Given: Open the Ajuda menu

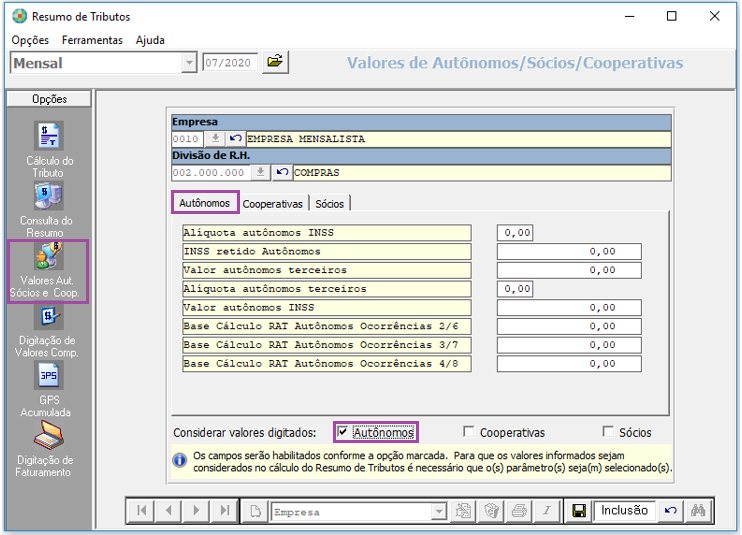Looking at the screenshot, I should [x=150, y=40].
